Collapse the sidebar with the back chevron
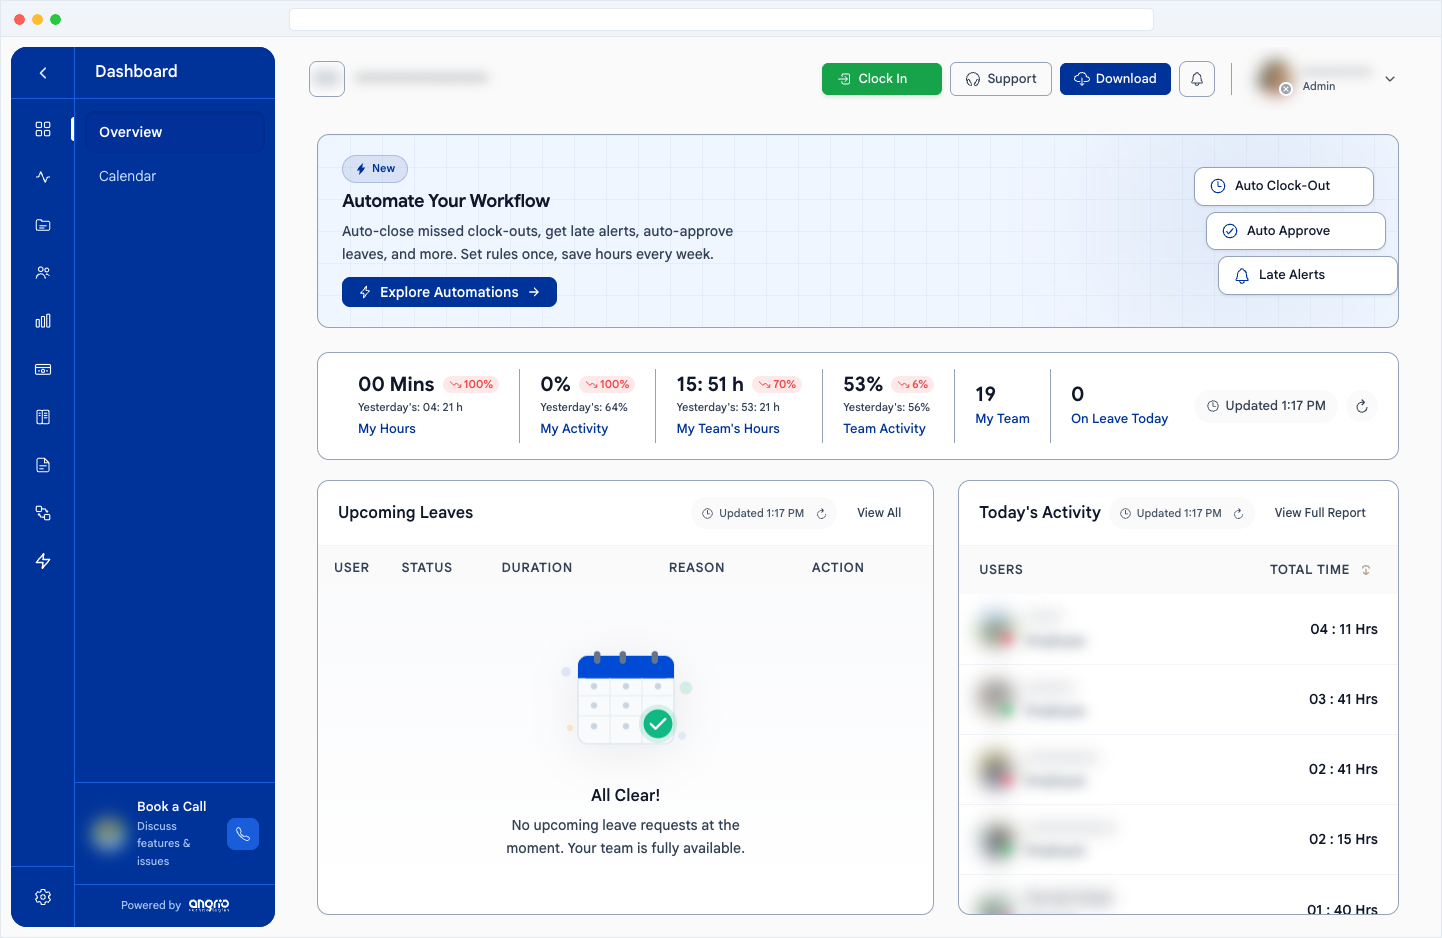Viewport: 1442px width, 938px height. point(42,72)
